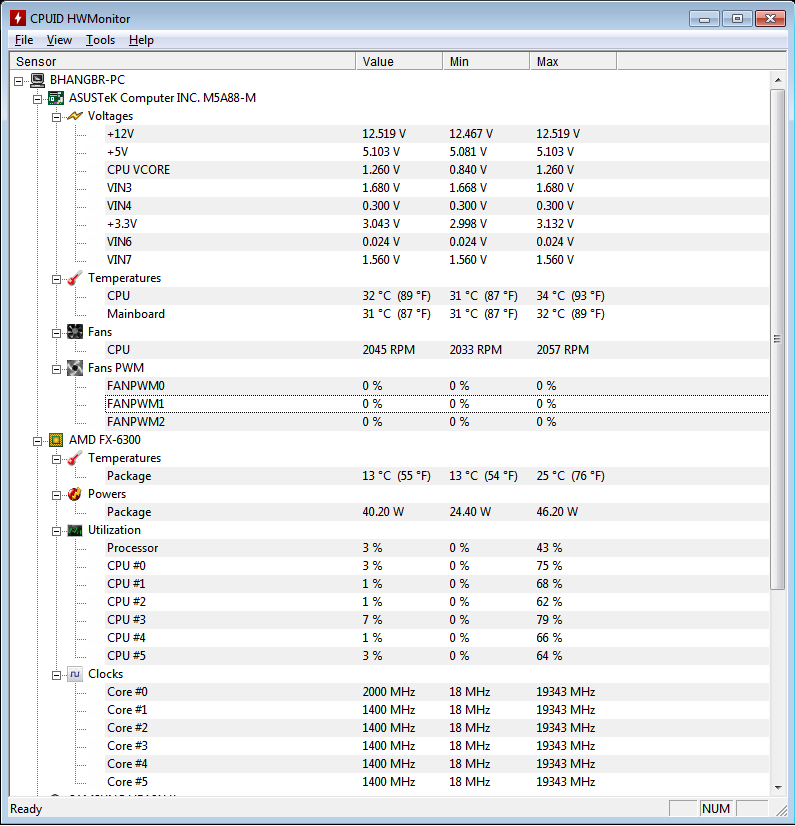
Task: Click the 0.840 V minimum value
Action: (x=468, y=170)
